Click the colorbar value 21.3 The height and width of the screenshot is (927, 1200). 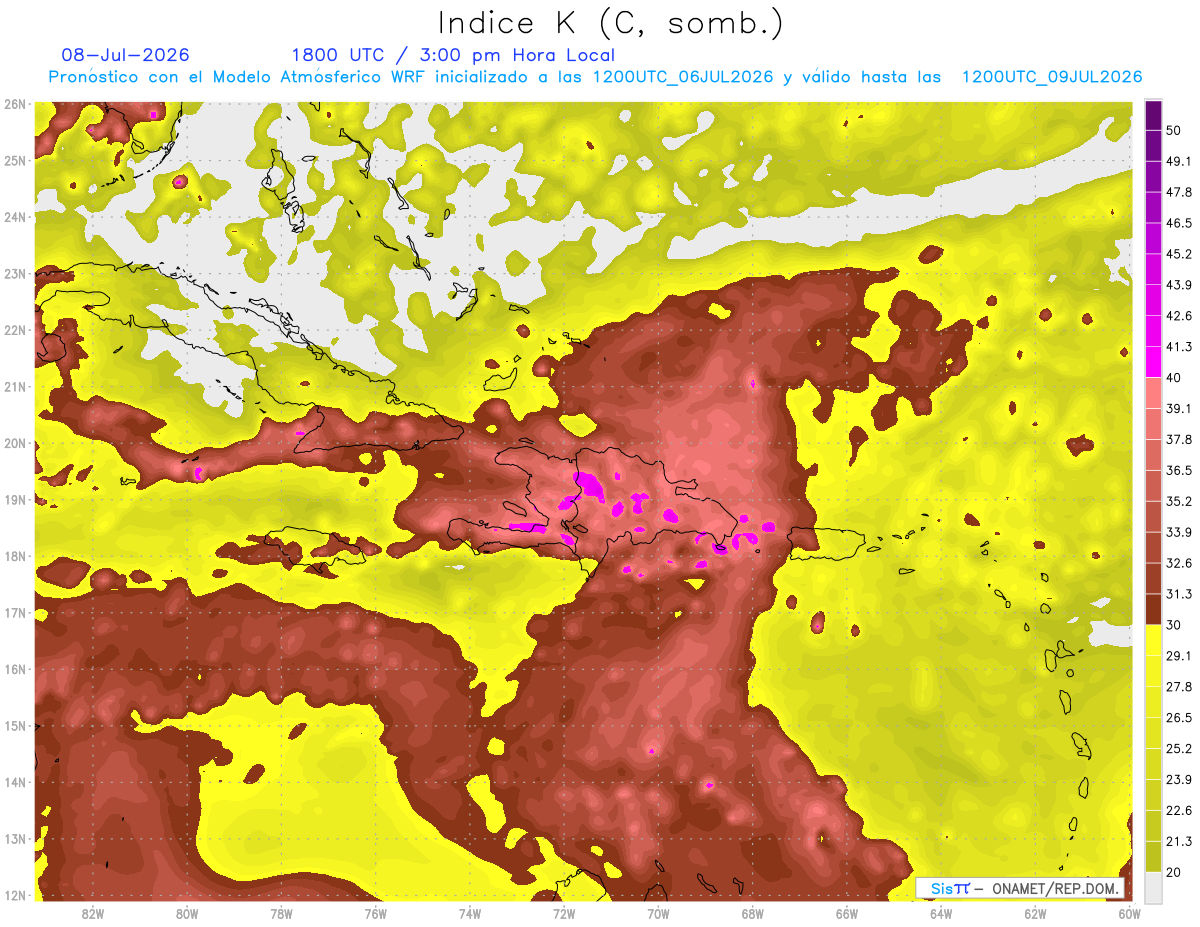(x=1180, y=841)
